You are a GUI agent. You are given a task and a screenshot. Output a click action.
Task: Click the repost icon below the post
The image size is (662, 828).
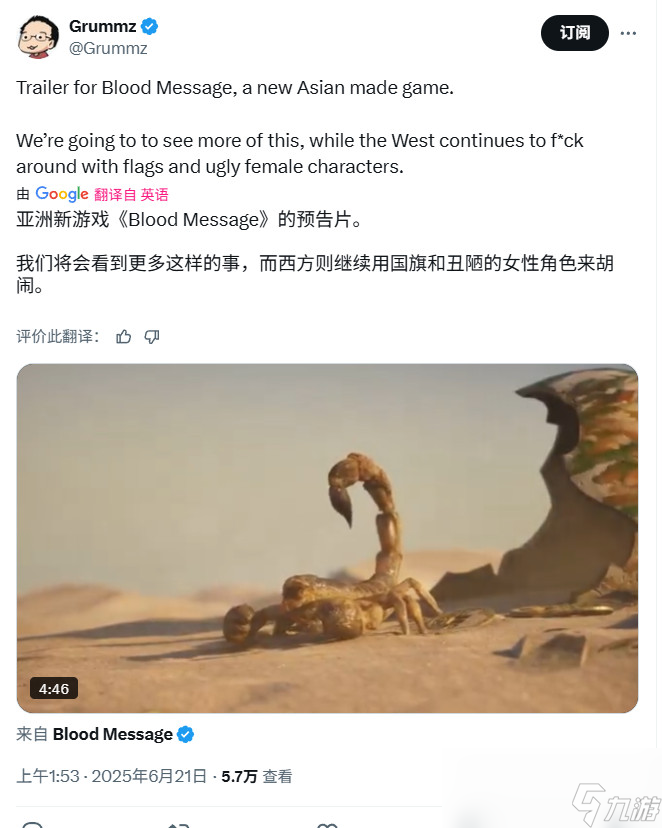pos(178,825)
